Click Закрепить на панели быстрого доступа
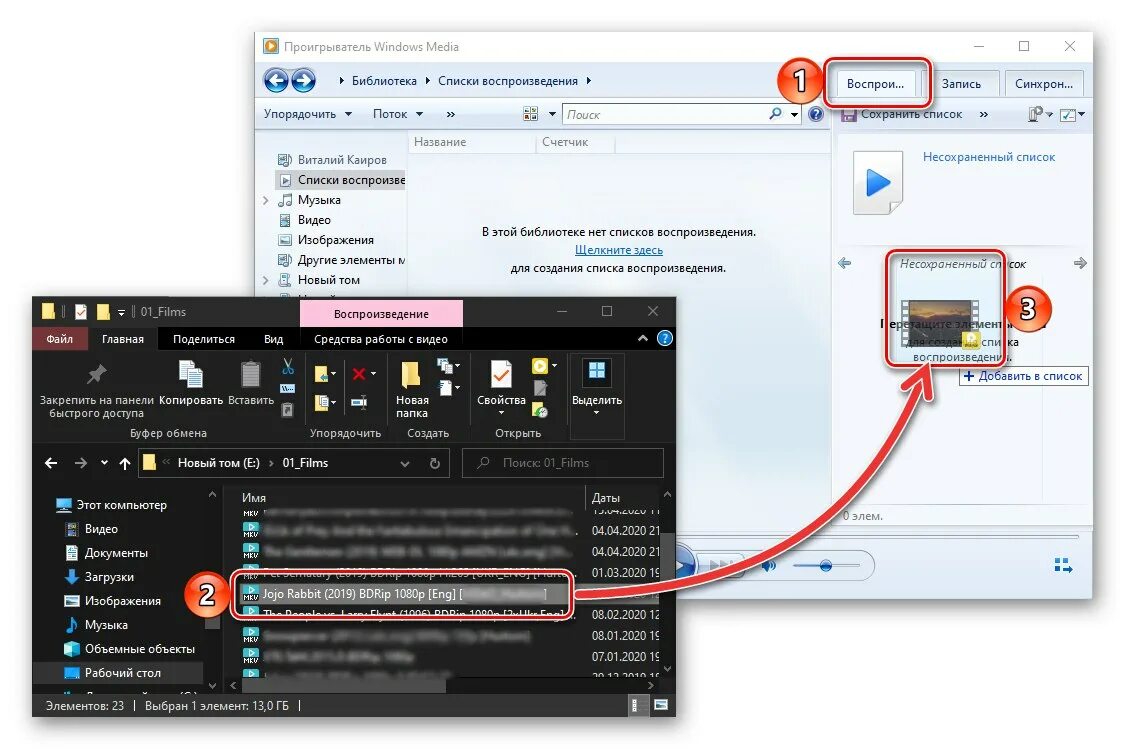Image resolution: width=1125 pixels, height=749 pixels. click(97, 391)
